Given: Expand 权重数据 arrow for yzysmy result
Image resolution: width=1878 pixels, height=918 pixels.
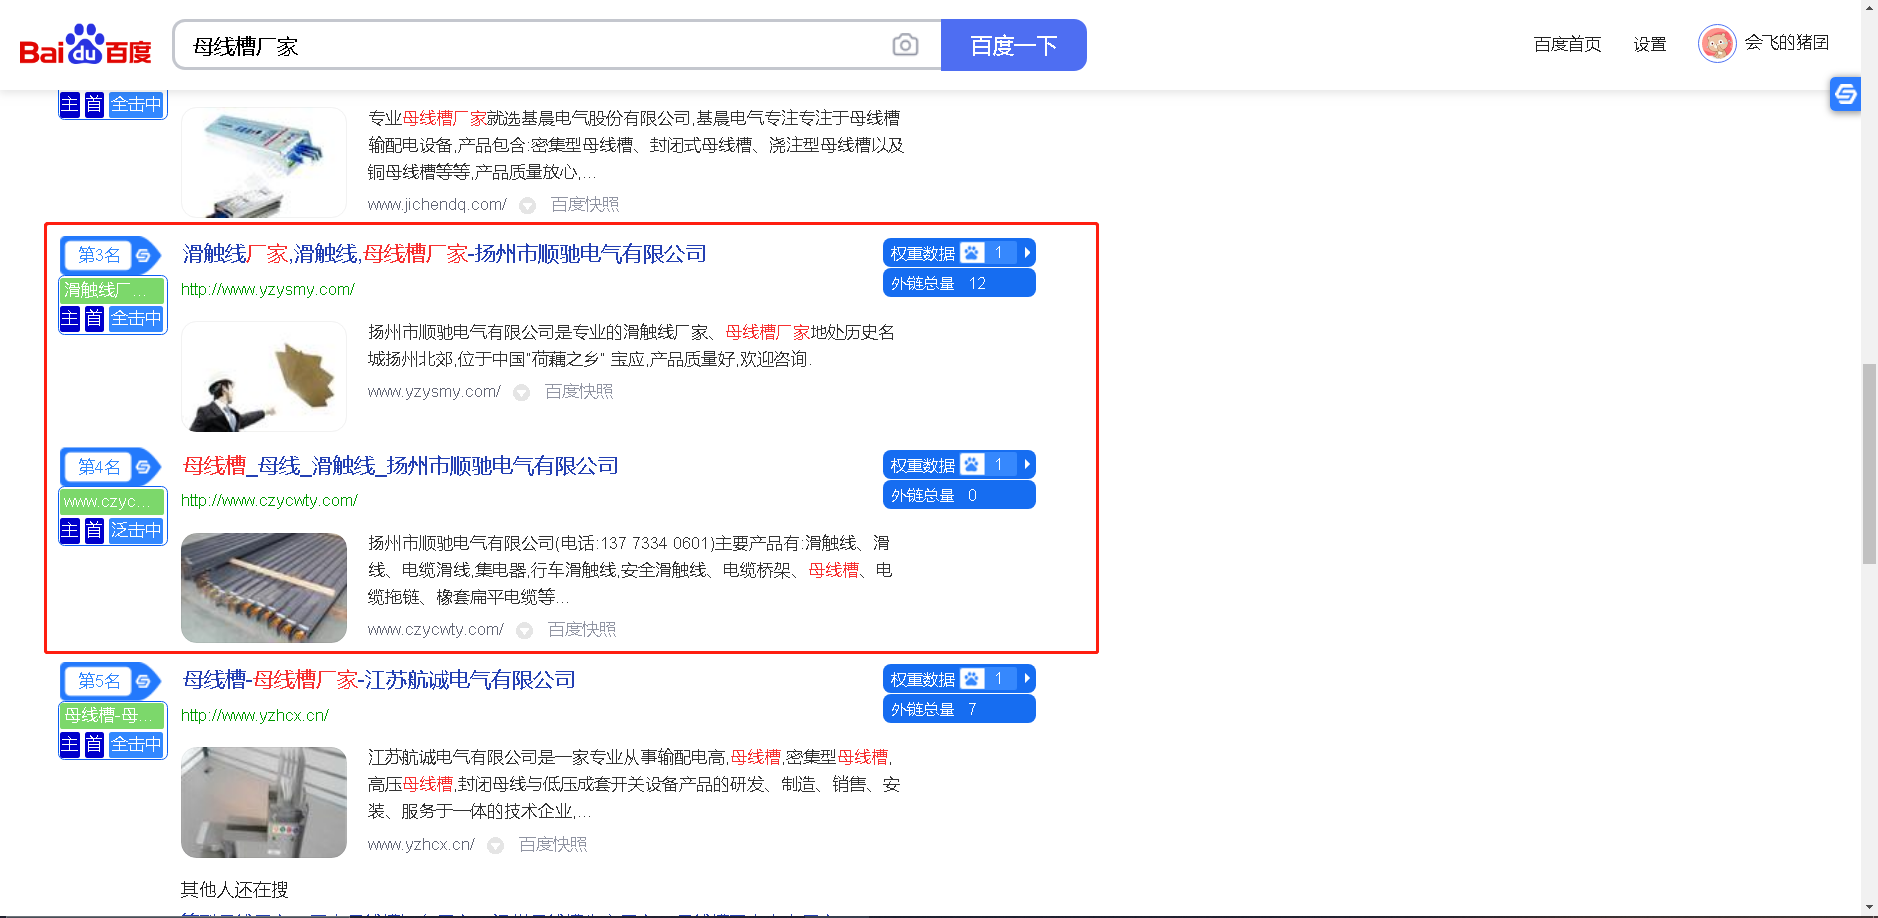Looking at the screenshot, I should pos(1027,253).
